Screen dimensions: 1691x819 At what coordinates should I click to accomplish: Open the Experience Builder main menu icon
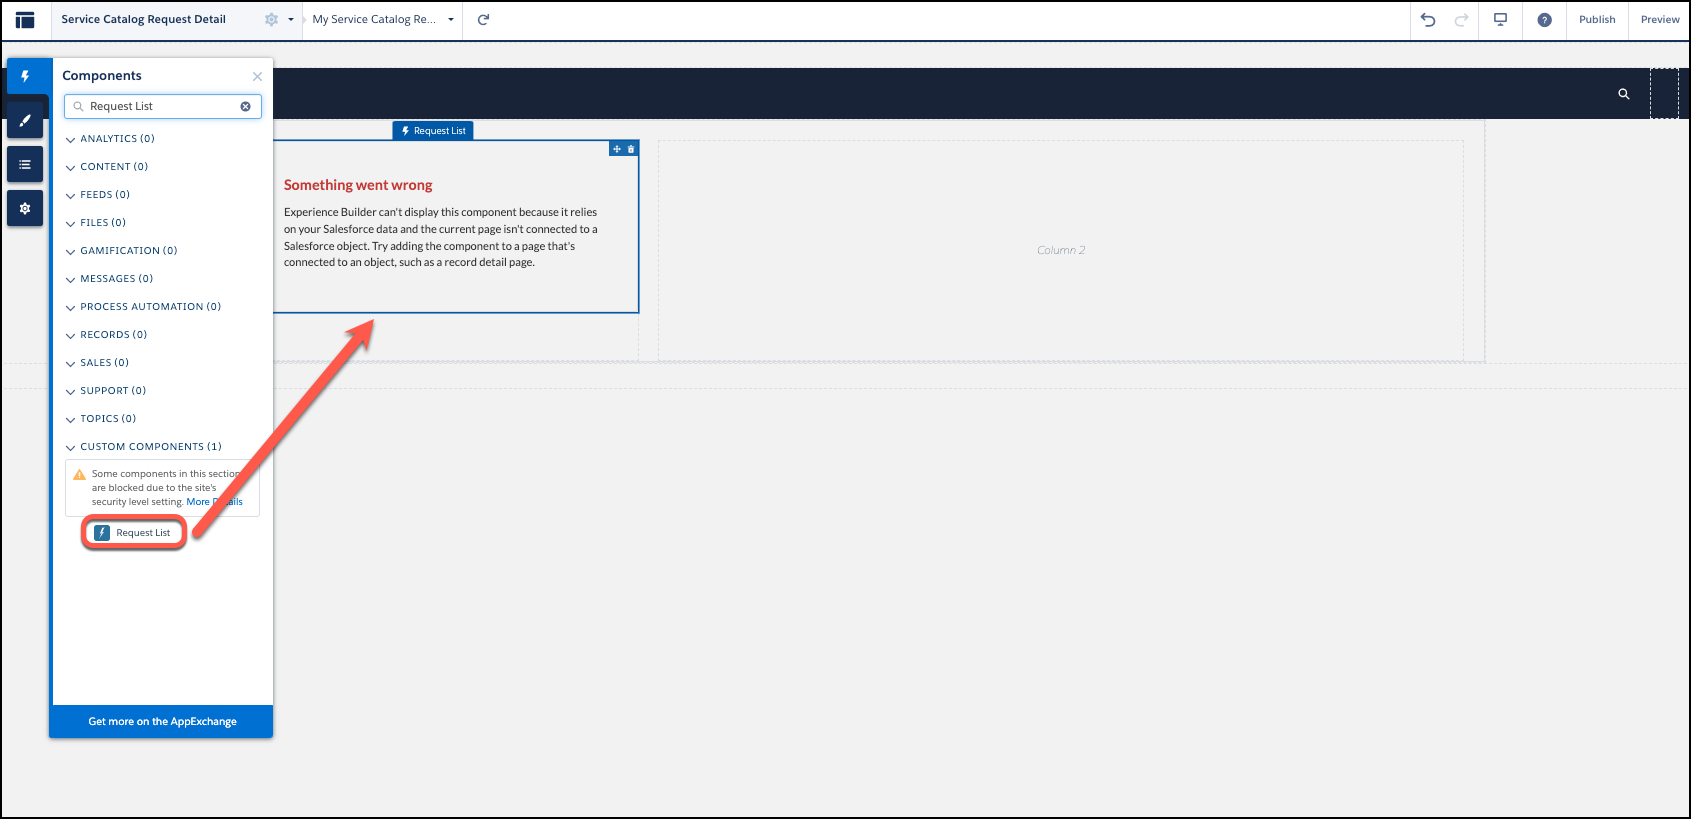(25, 20)
